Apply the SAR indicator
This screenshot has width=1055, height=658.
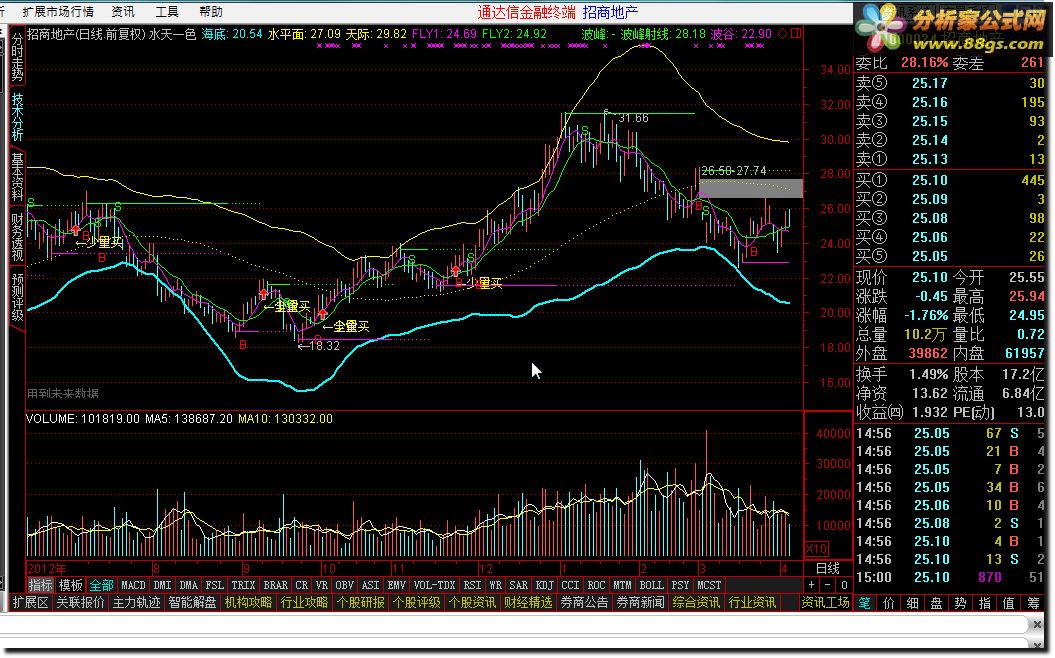point(518,585)
